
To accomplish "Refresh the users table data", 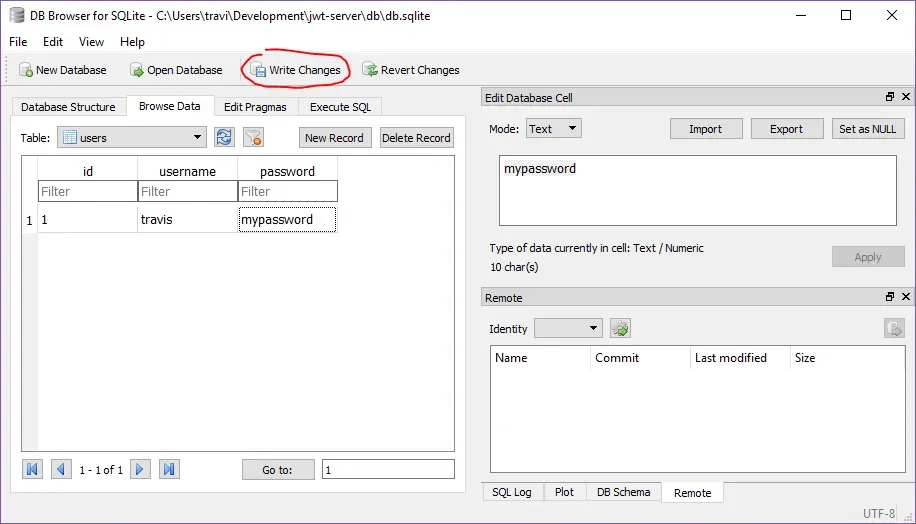I will [x=225, y=138].
